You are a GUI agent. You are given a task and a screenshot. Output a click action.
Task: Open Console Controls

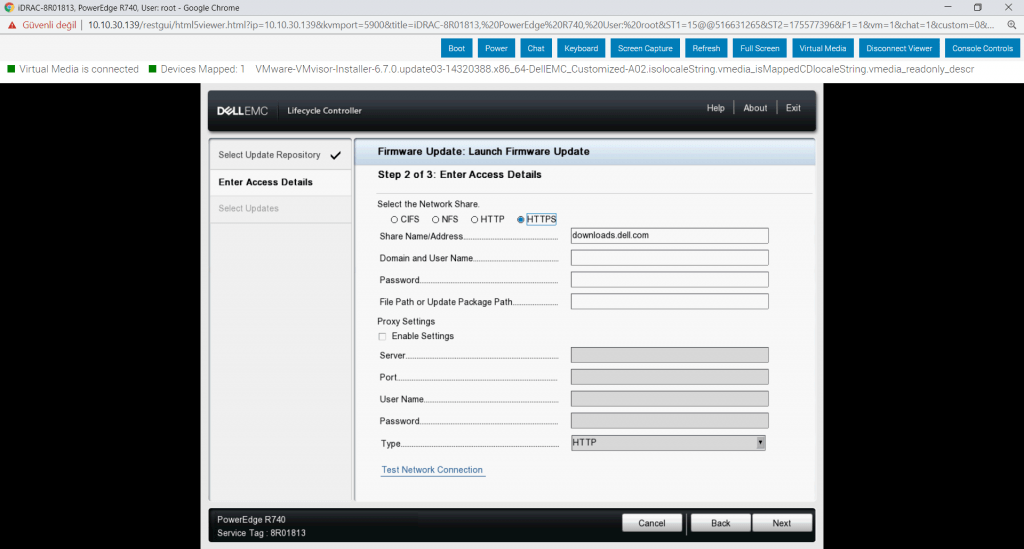[982, 48]
